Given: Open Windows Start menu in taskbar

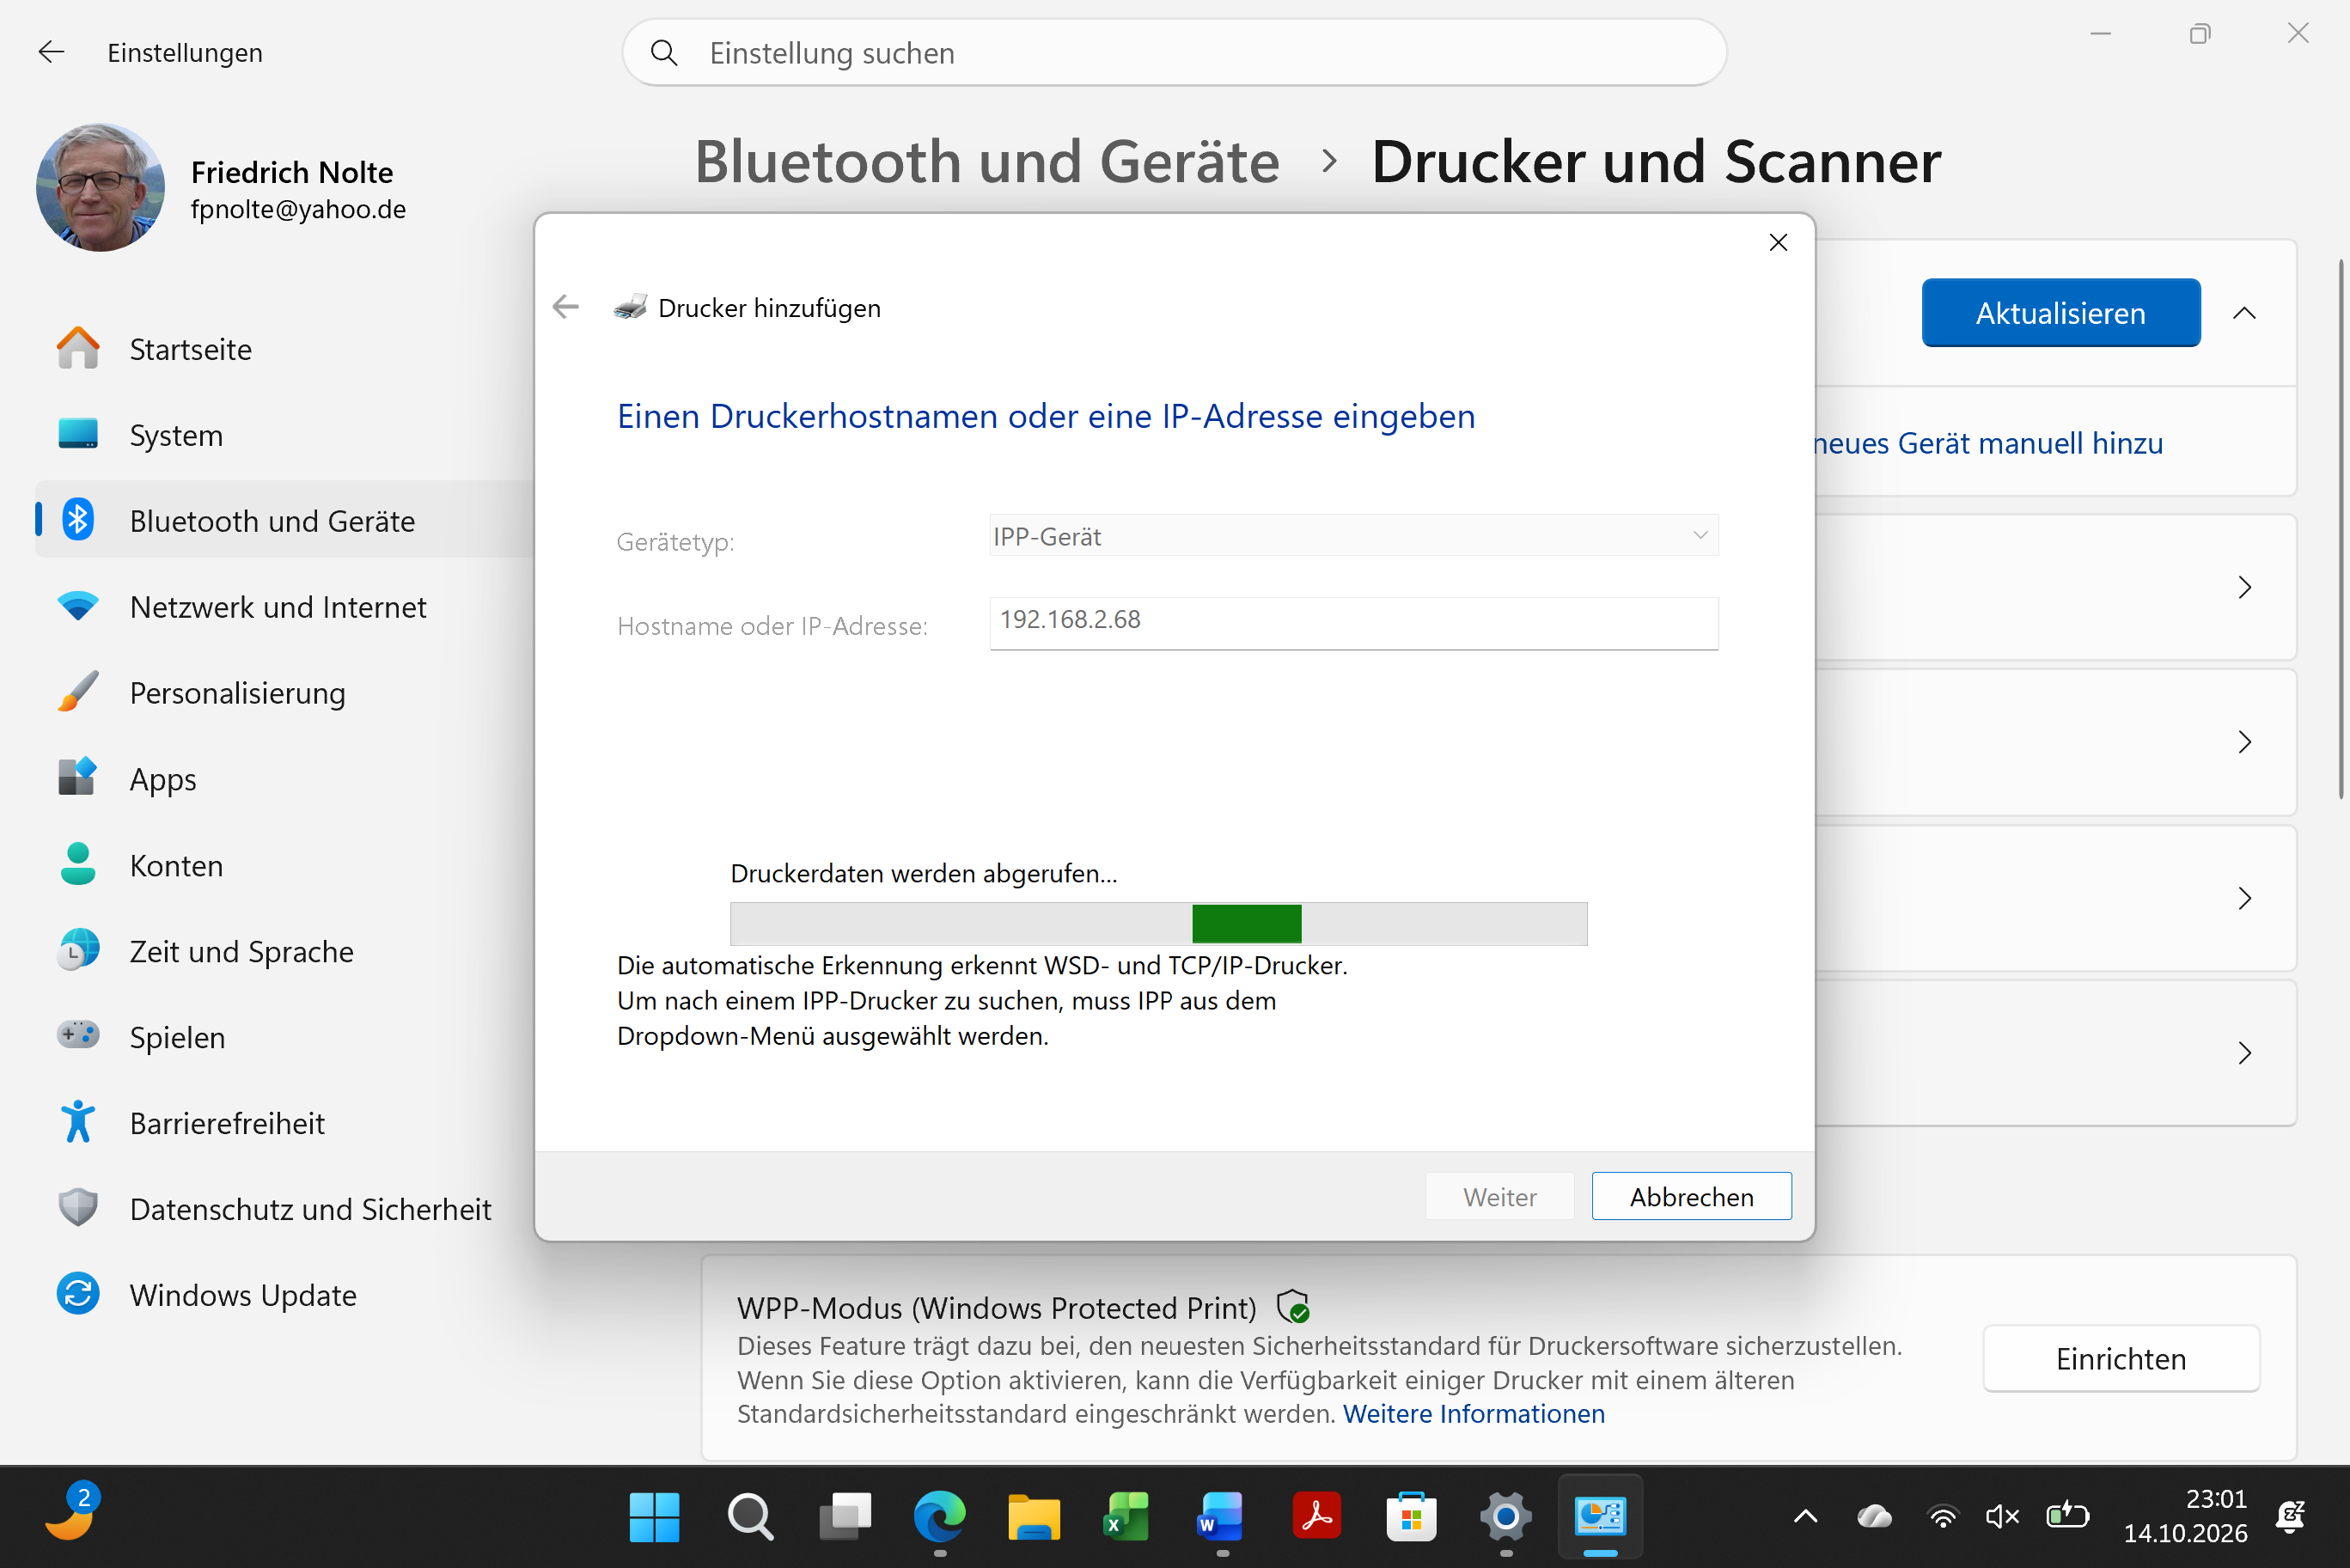Looking at the screenshot, I should coord(654,1517).
